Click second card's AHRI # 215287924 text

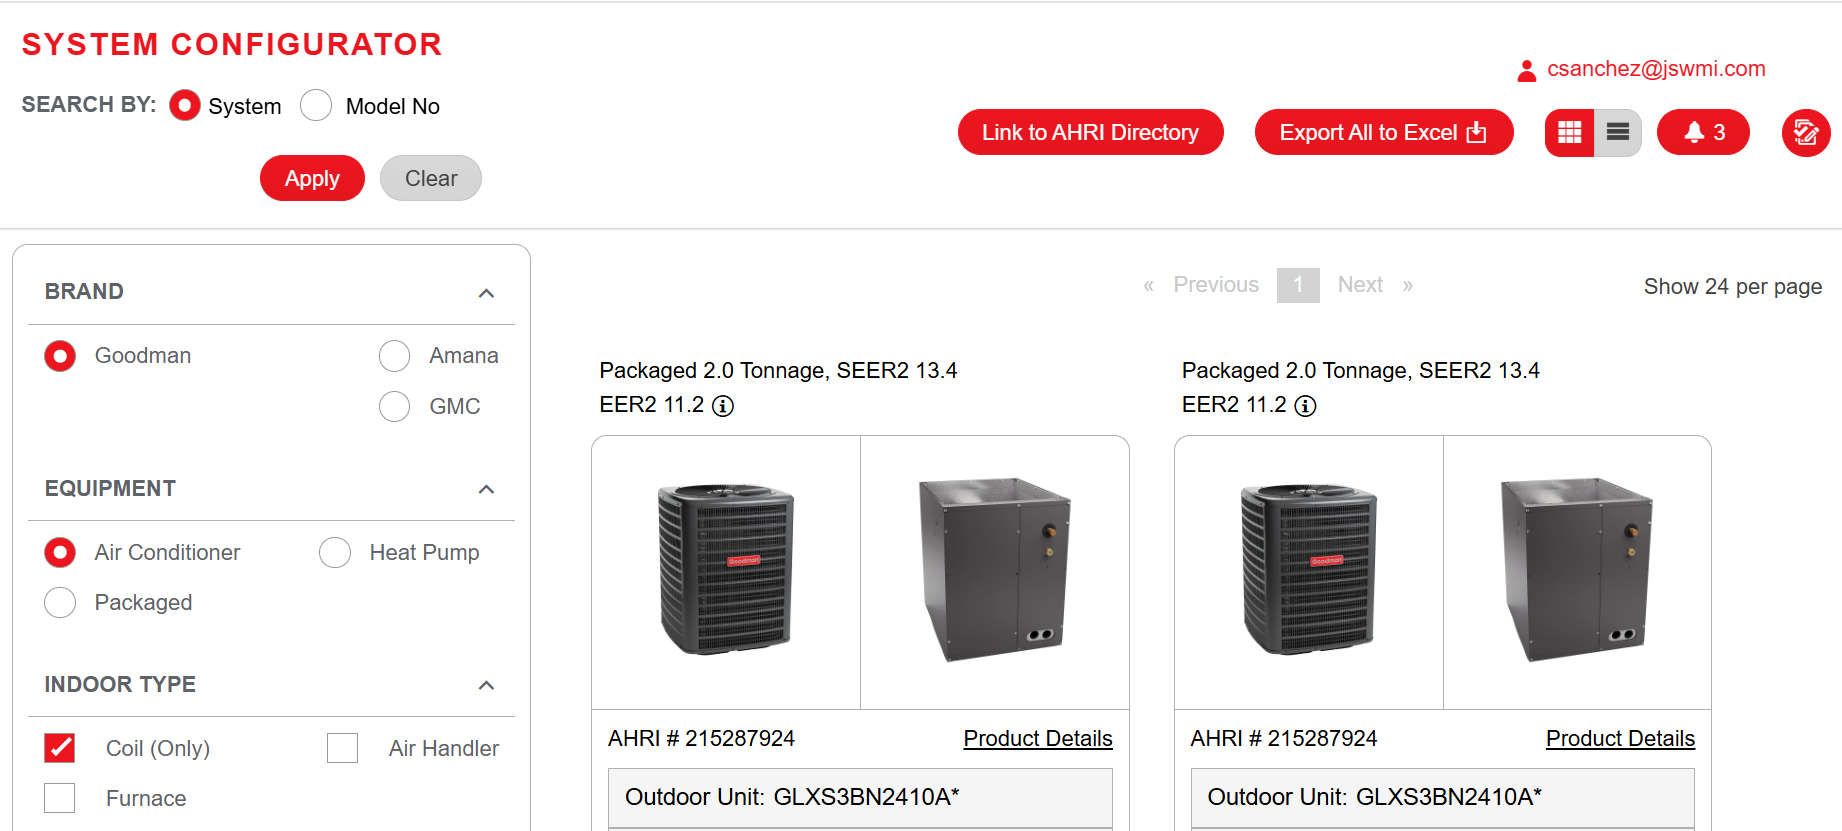point(1284,739)
